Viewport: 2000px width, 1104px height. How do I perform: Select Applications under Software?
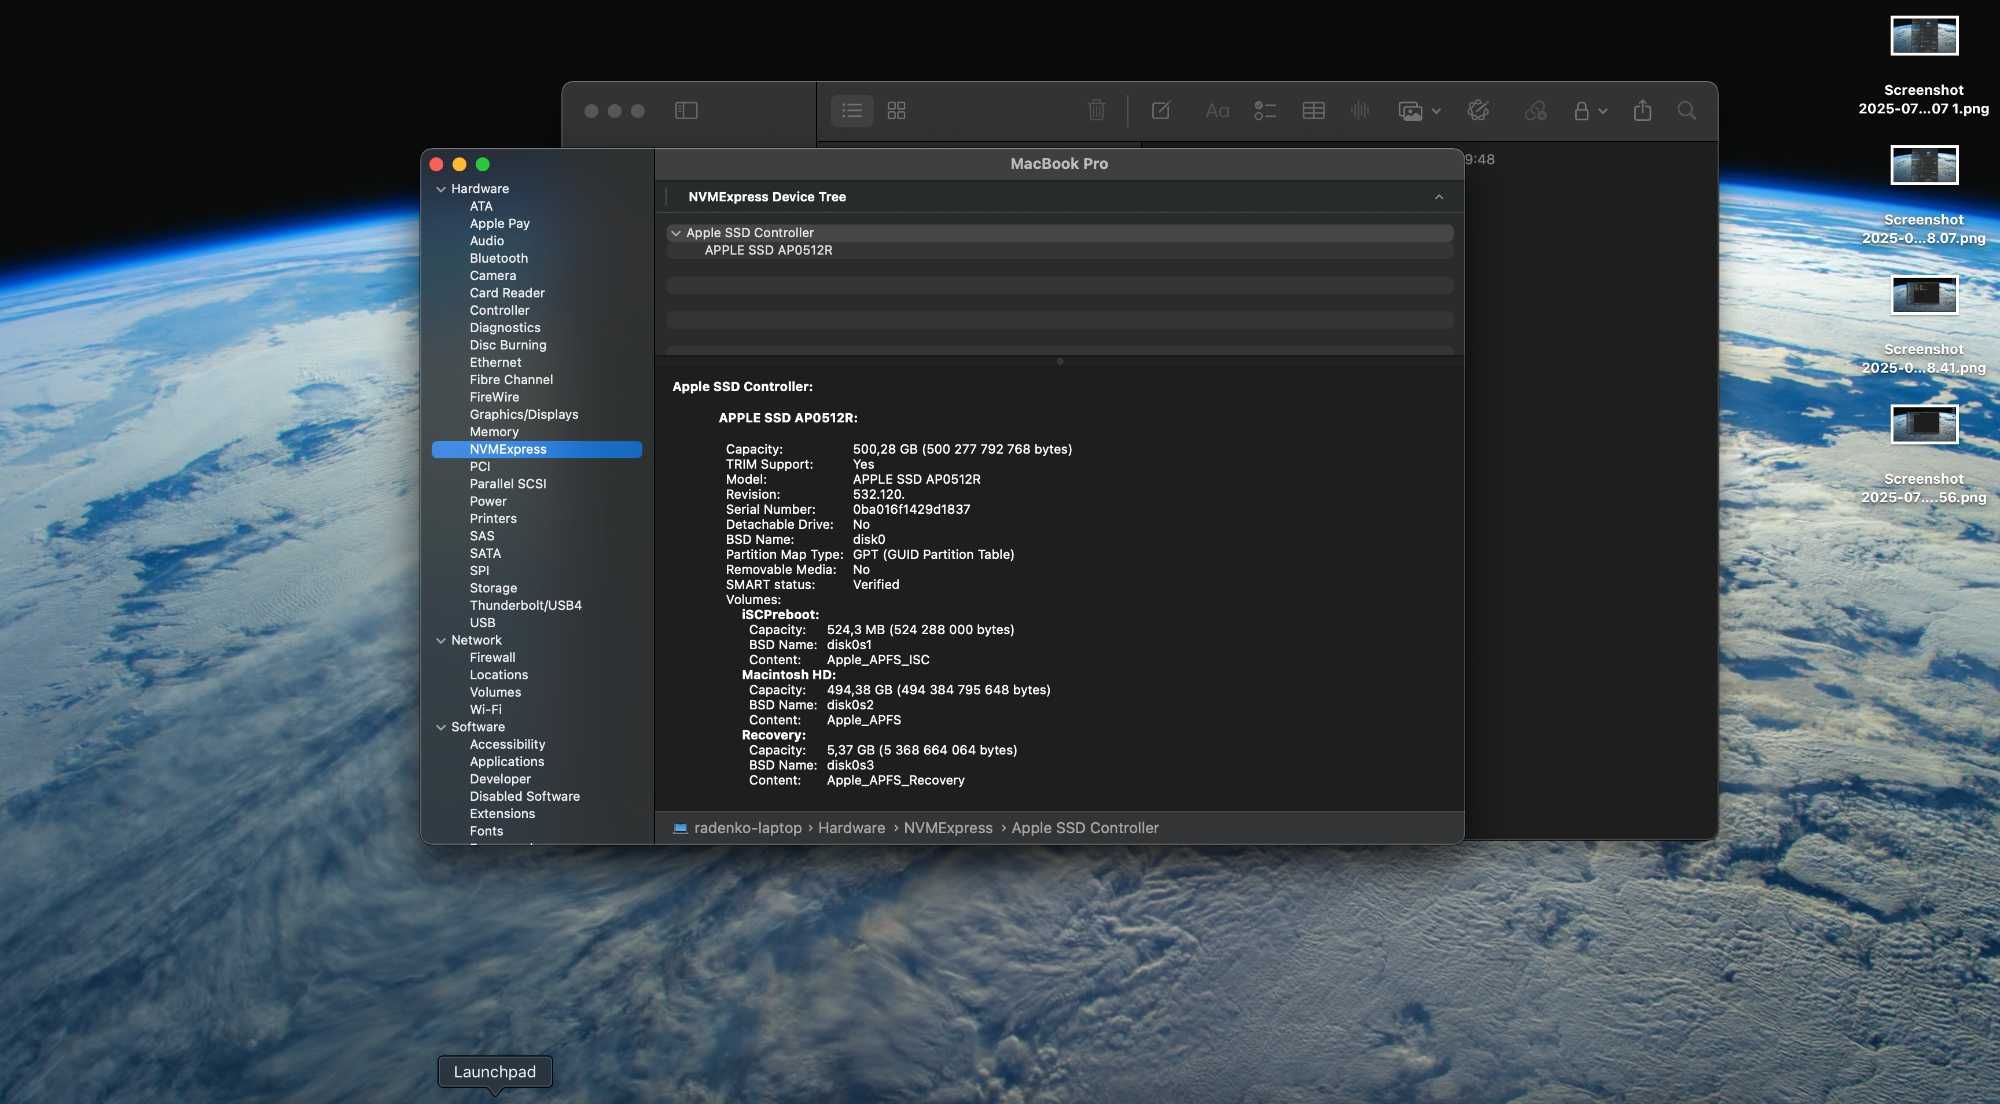tap(507, 762)
